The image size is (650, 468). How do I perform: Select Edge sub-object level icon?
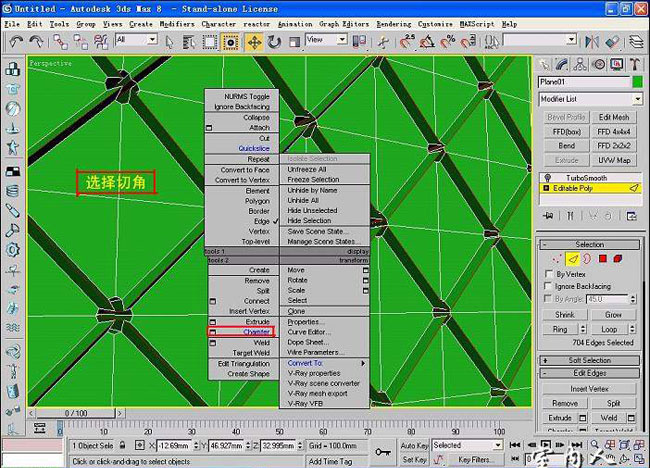[x=572, y=259]
